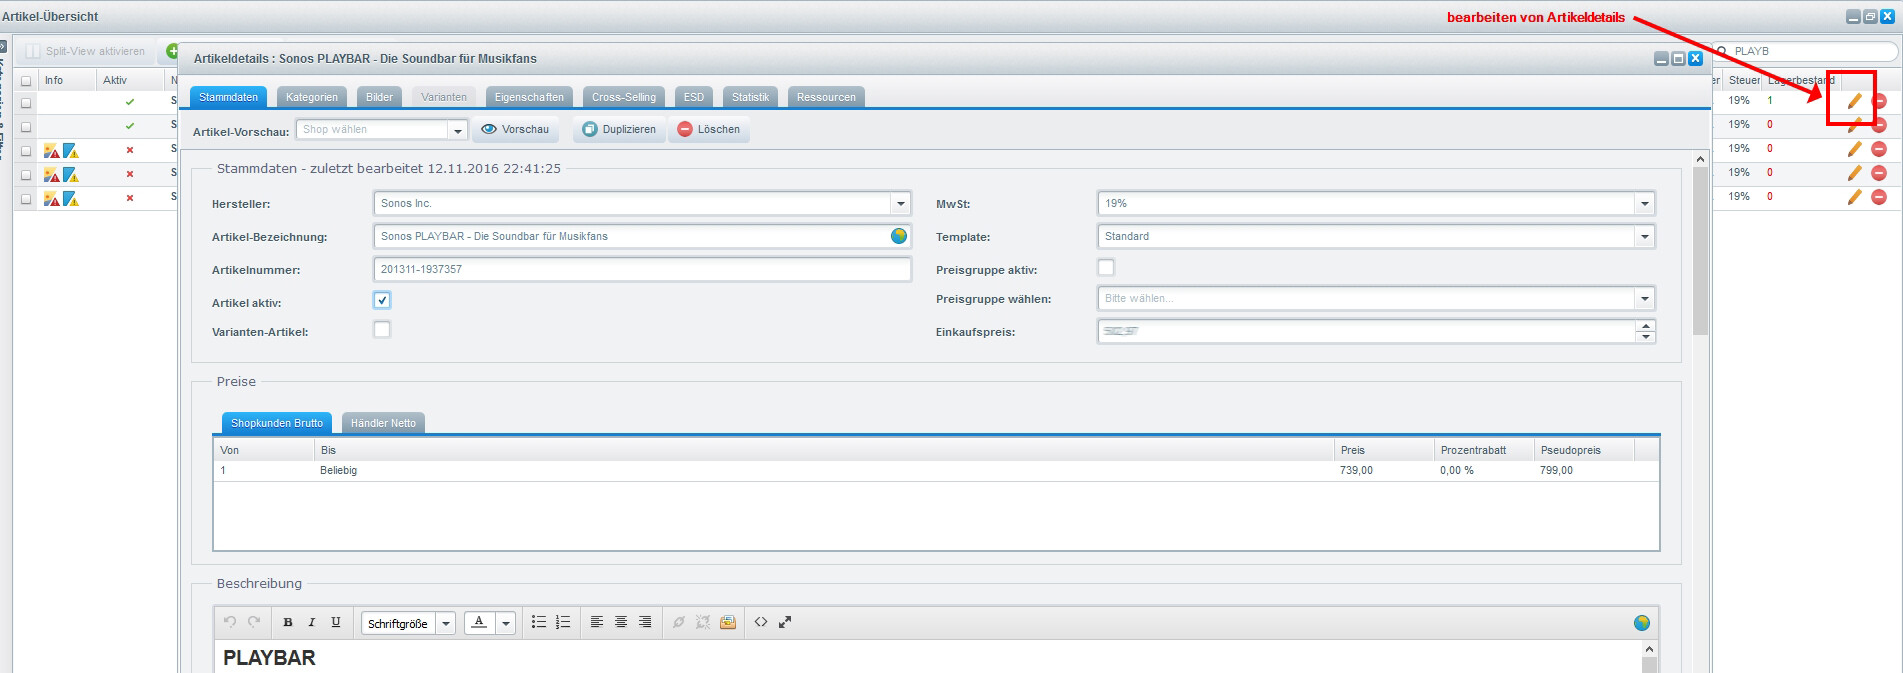Image resolution: width=1903 pixels, height=673 pixels.
Task: Insert a bulleted list in the description
Action: pyautogui.click(x=539, y=622)
